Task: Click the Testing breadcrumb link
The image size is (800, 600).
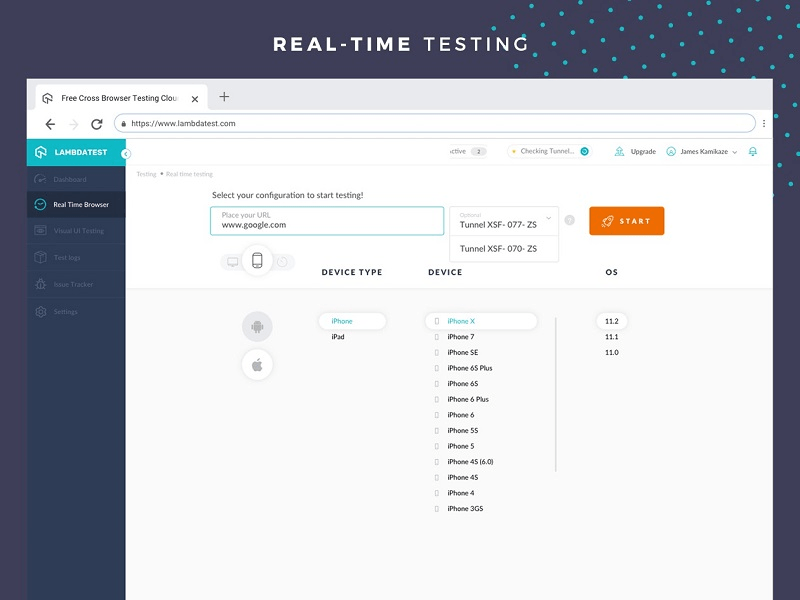Action: pyautogui.click(x=146, y=174)
